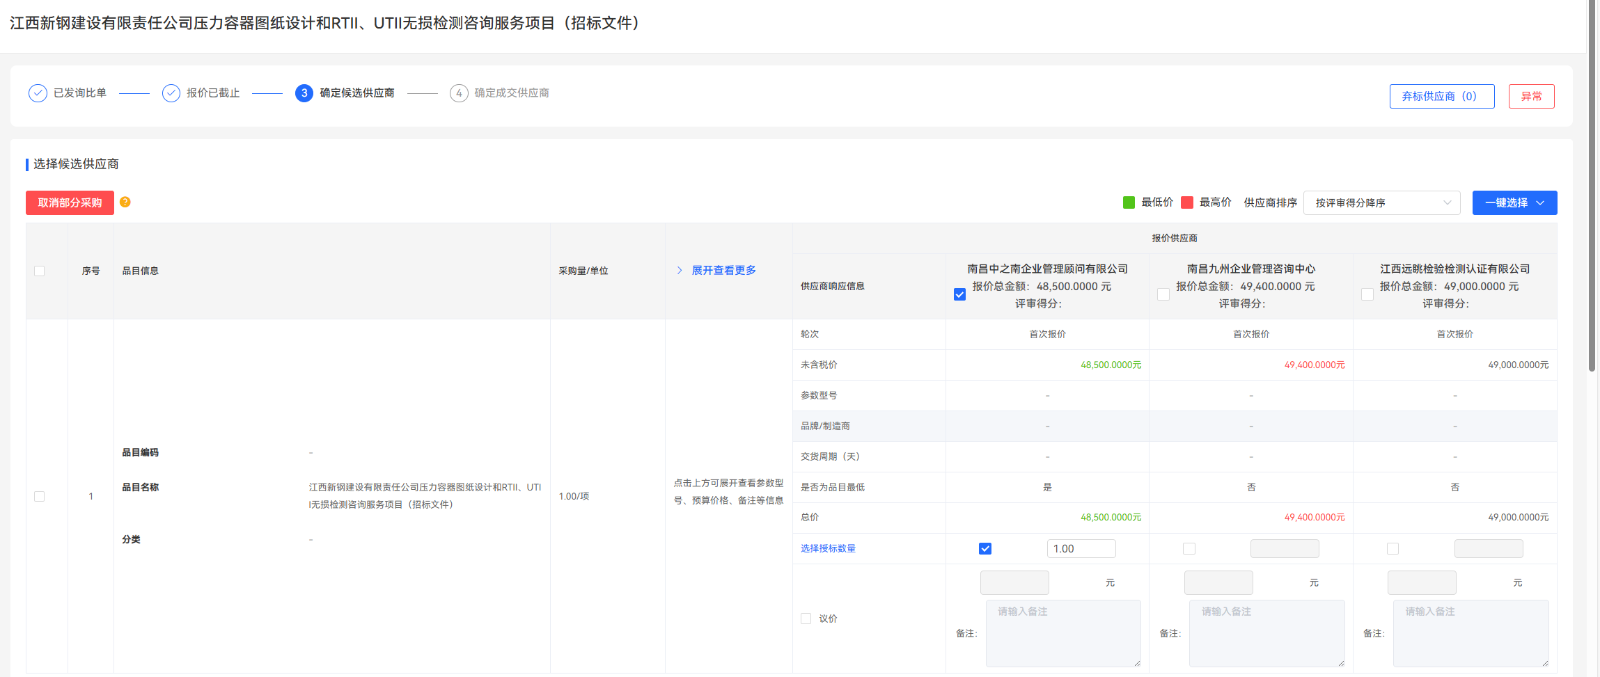Toggle the select-all checkbox in table header
The image size is (1600, 677).
point(40,271)
